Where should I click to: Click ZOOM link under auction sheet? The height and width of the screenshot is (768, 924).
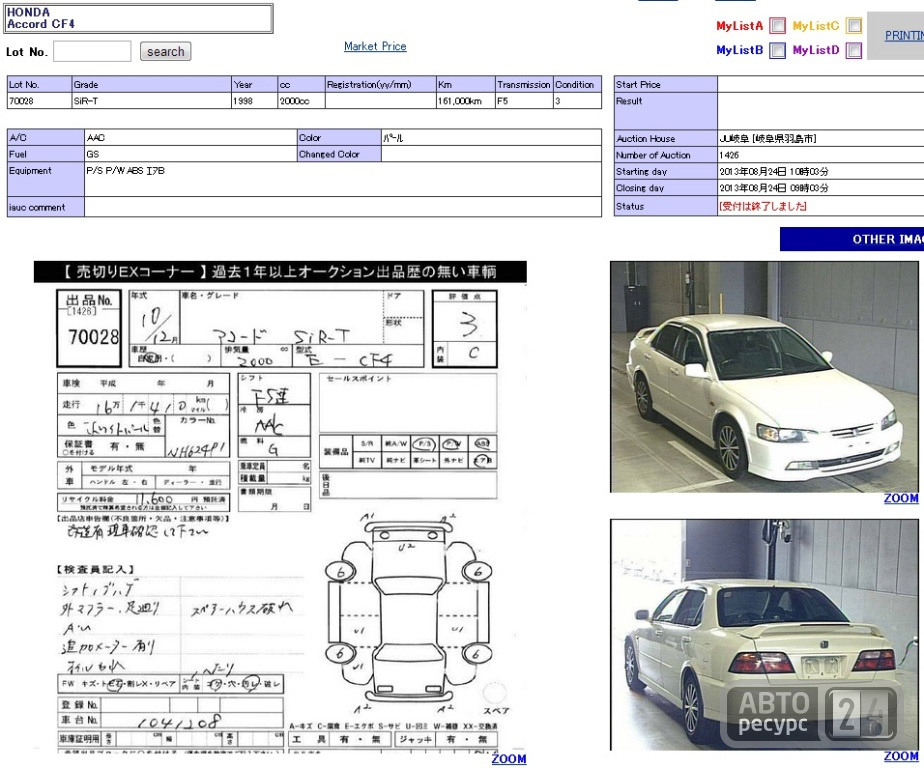[x=509, y=759]
